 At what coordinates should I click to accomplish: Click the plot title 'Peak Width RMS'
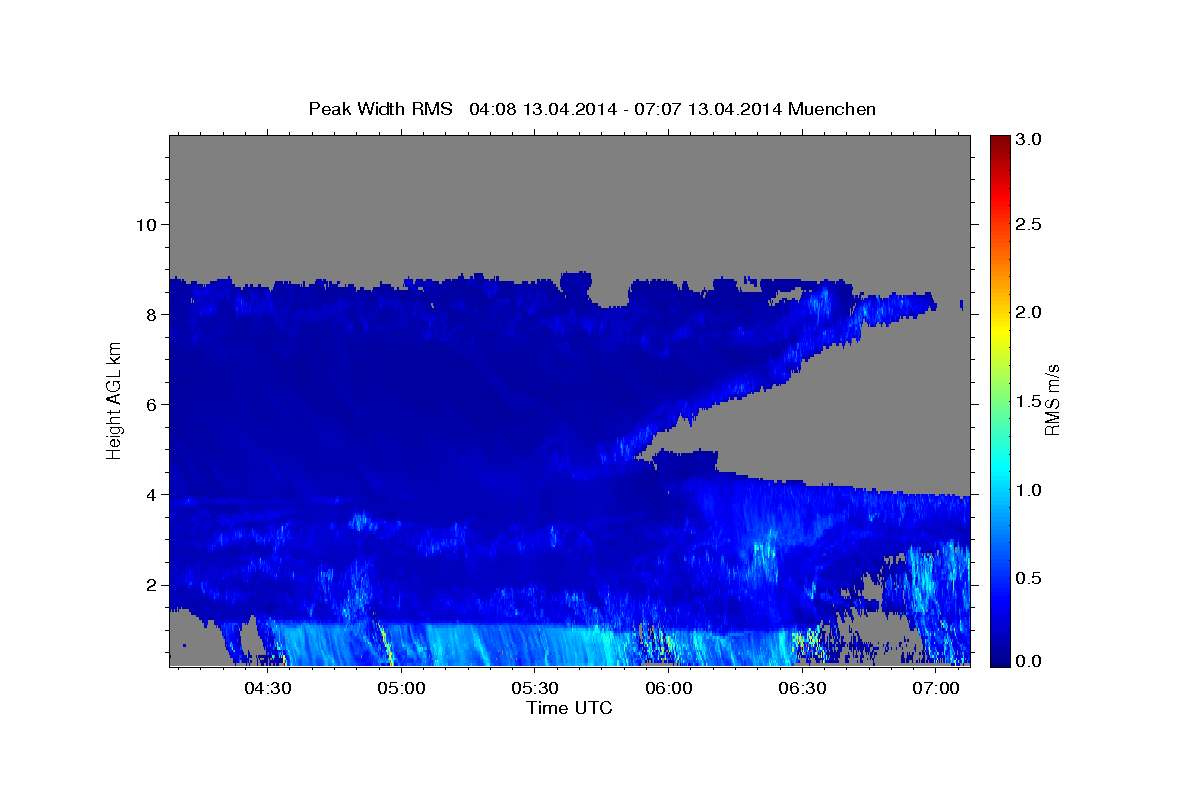[380, 109]
